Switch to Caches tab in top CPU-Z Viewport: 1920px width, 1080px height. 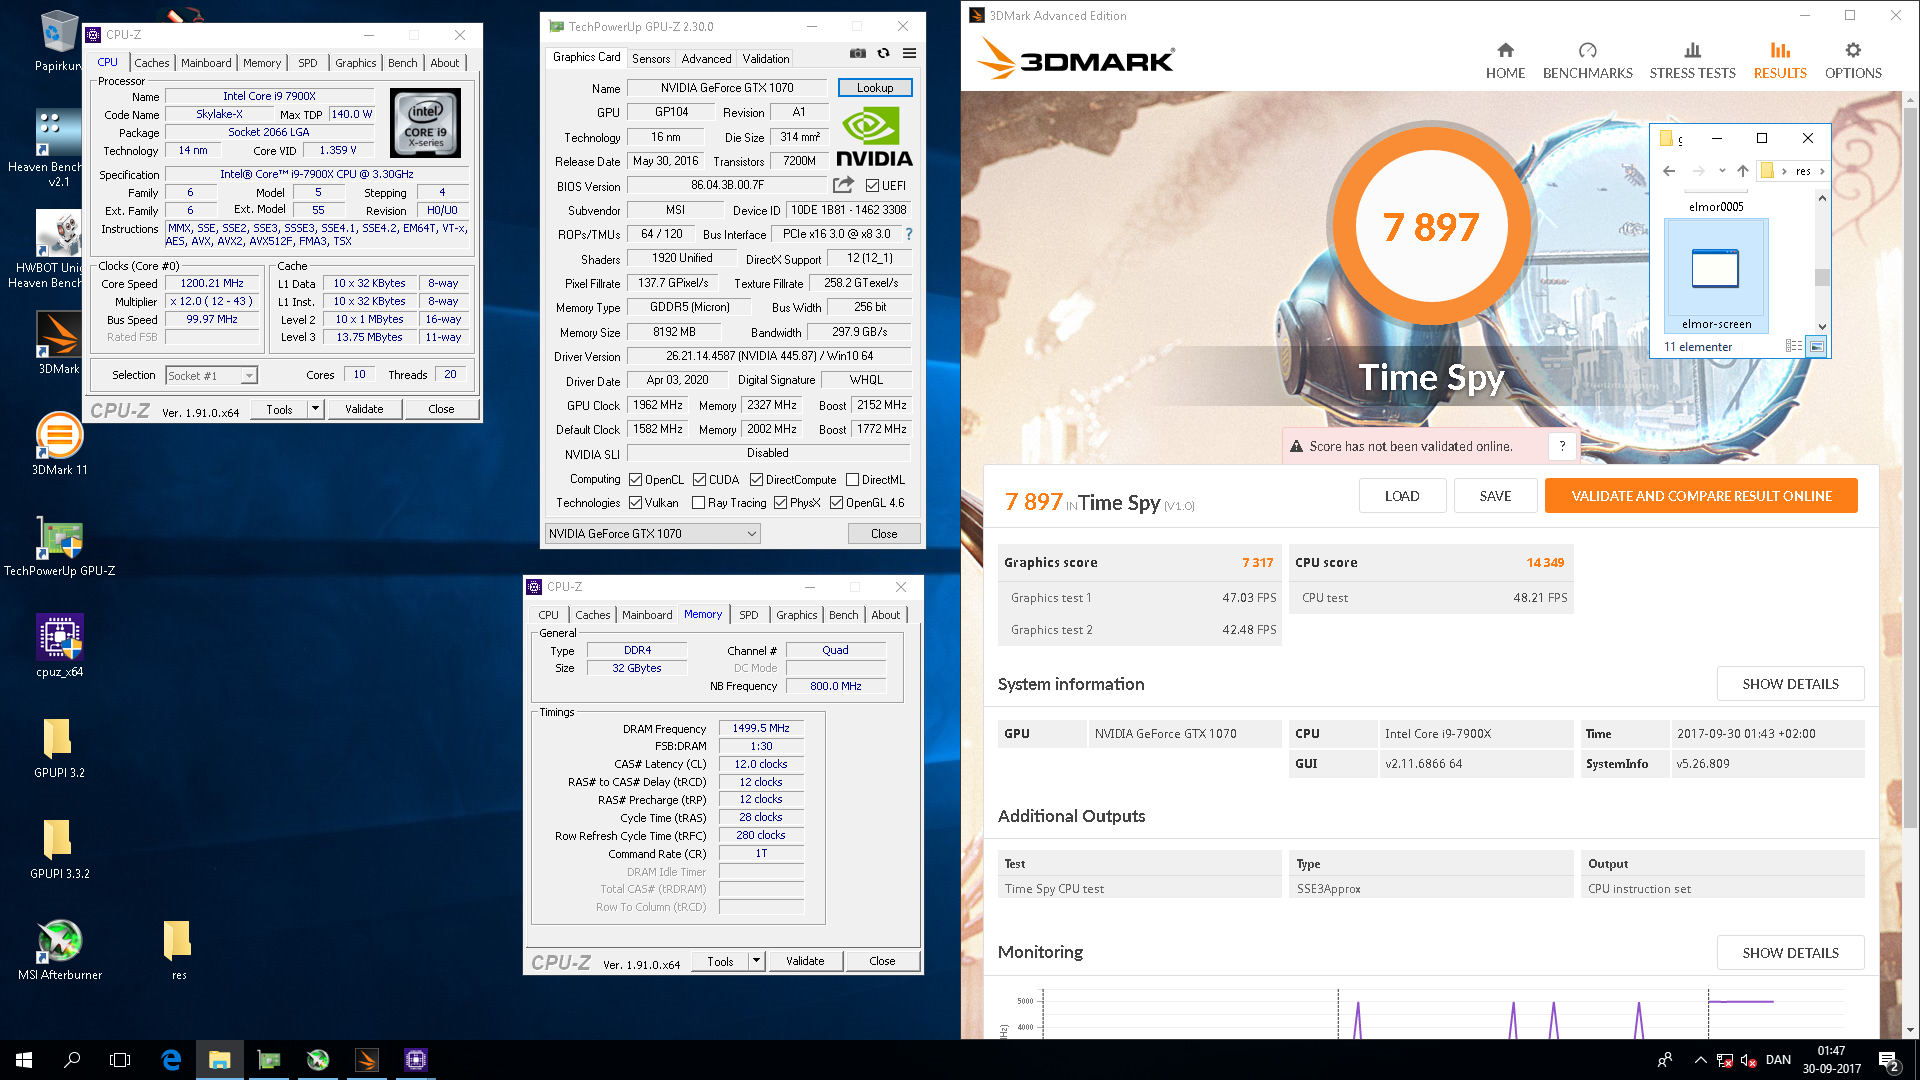(x=152, y=63)
